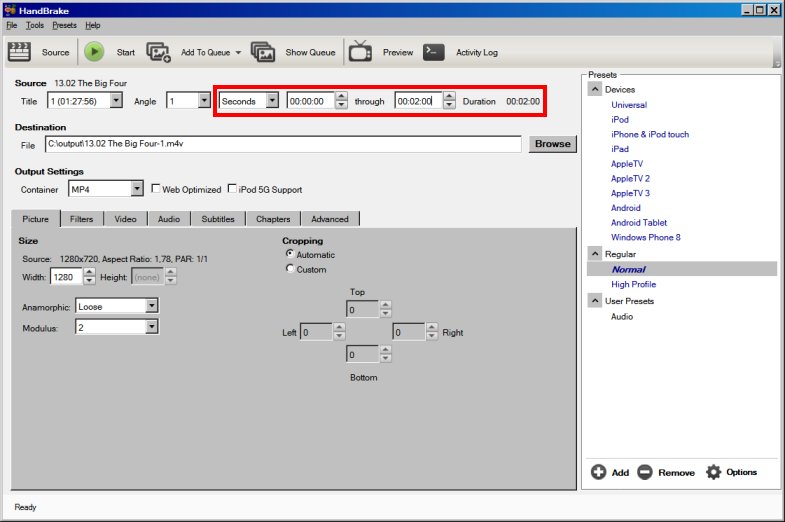Click the Activity Log label
This screenshot has width=785, height=522.
pos(477,53)
